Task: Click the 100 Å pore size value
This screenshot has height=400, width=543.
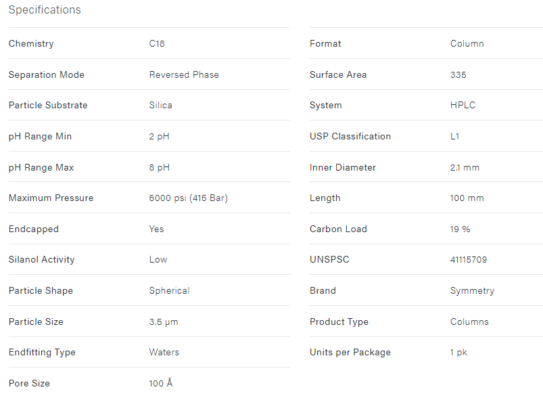Action: point(161,383)
